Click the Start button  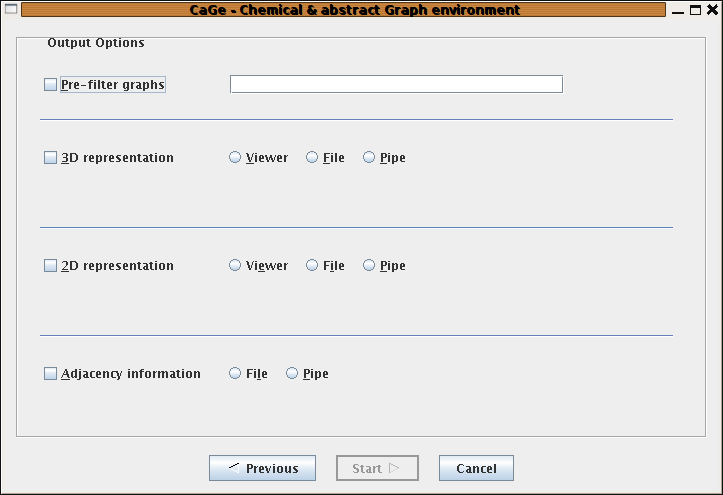pos(378,468)
